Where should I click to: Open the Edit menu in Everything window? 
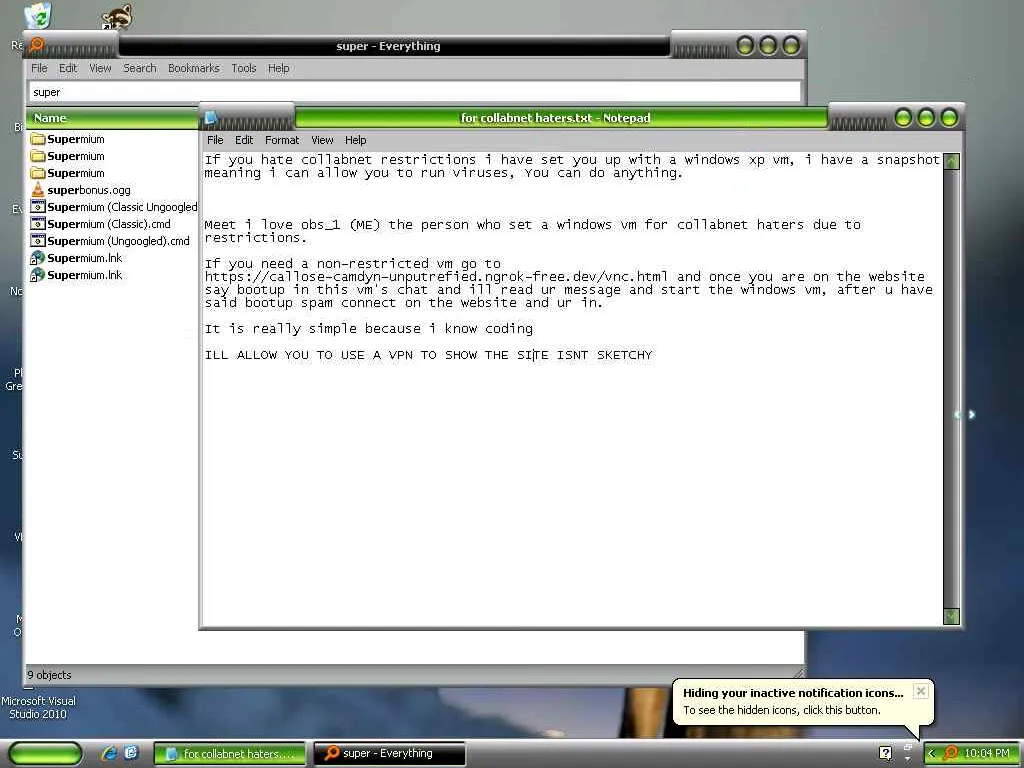tap(68, 68)
